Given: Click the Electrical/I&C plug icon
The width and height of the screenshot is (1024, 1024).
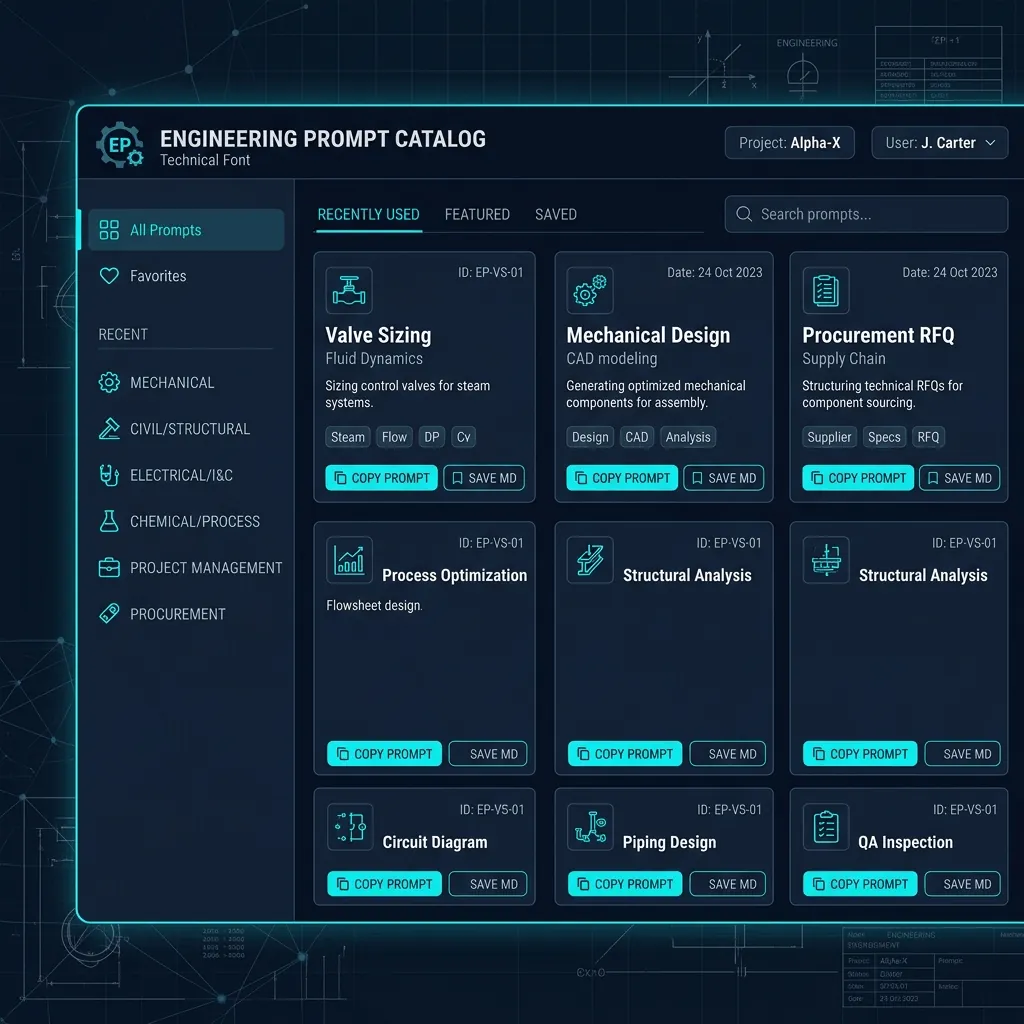Looking at the screenshot, I should 109,475.
